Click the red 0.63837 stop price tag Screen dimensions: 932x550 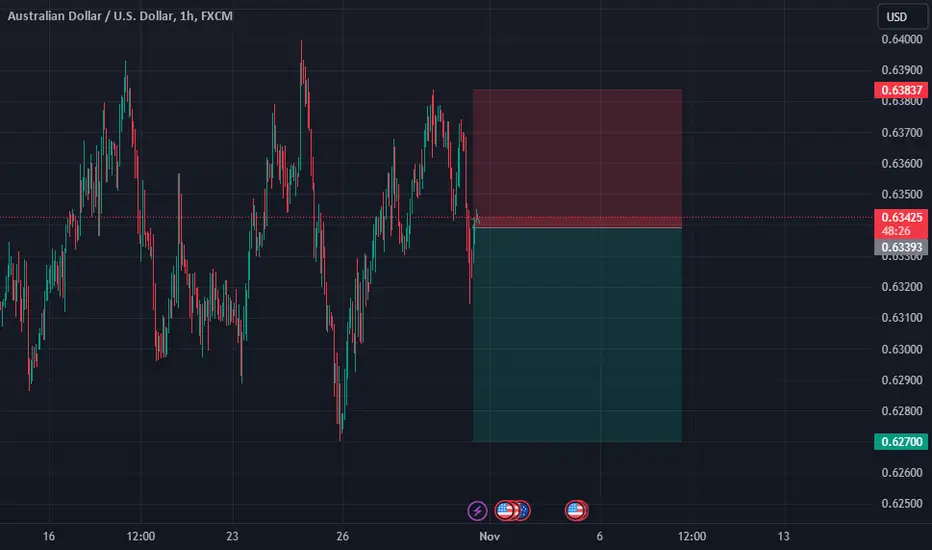[901, 90]
